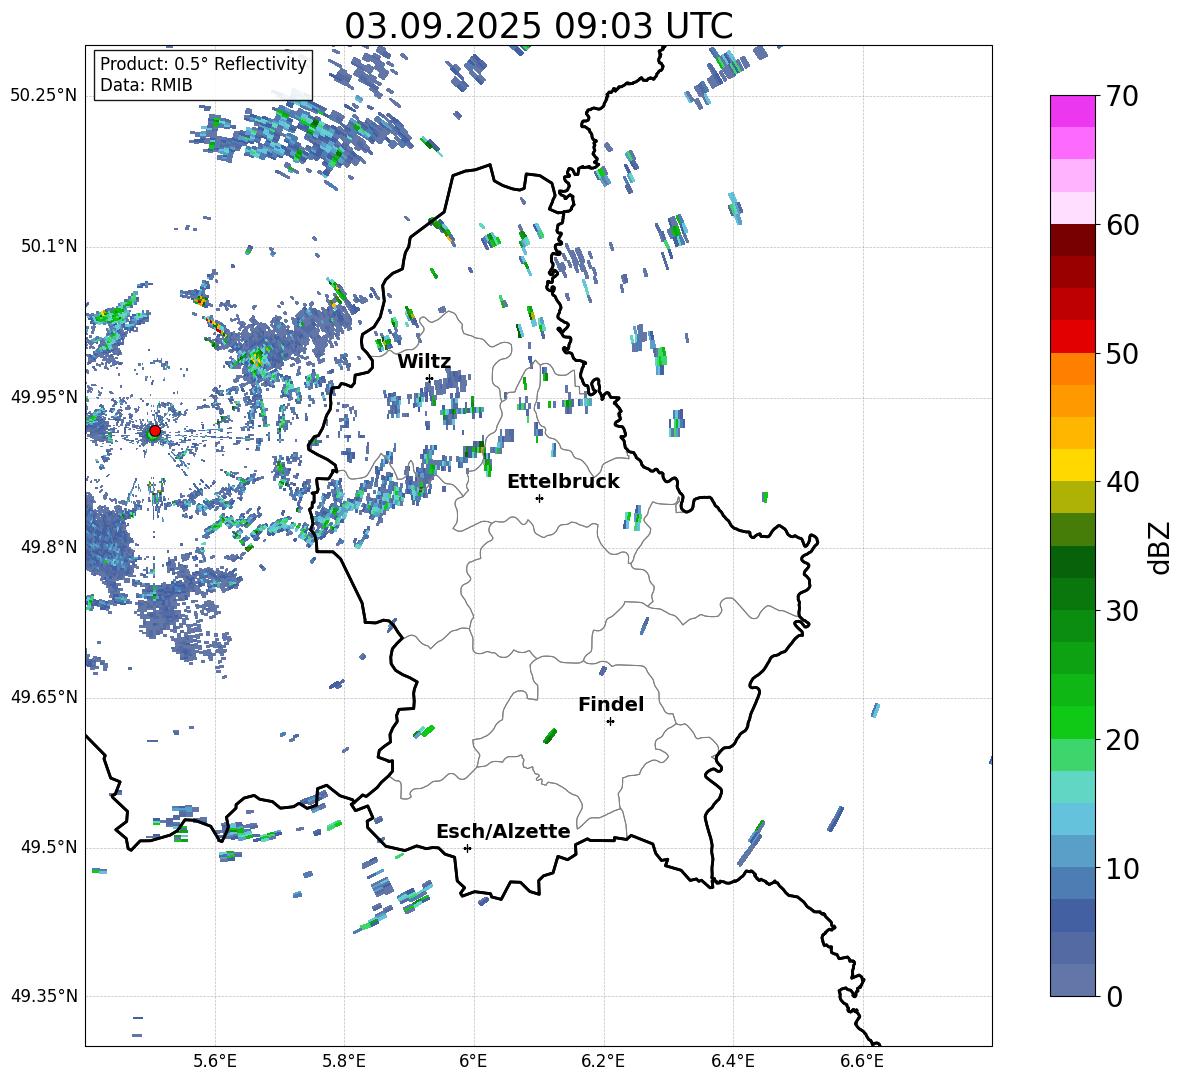Screen dimensions: 1184x1081
Task: Click the 49.5°N latitude label
Action: 48,847
